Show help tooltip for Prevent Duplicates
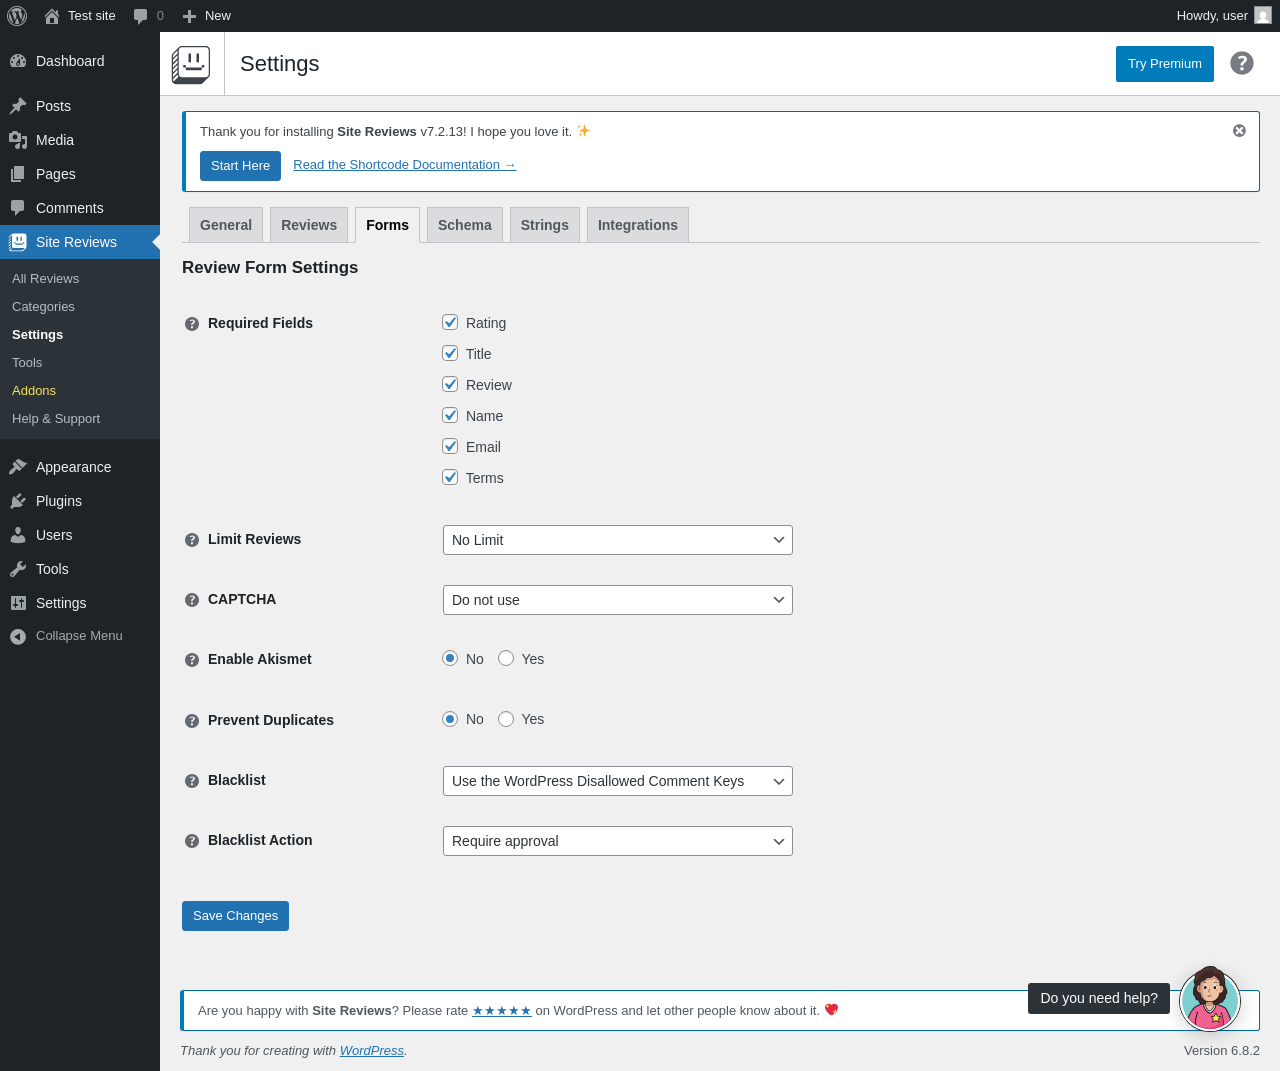 coord(192,721)
